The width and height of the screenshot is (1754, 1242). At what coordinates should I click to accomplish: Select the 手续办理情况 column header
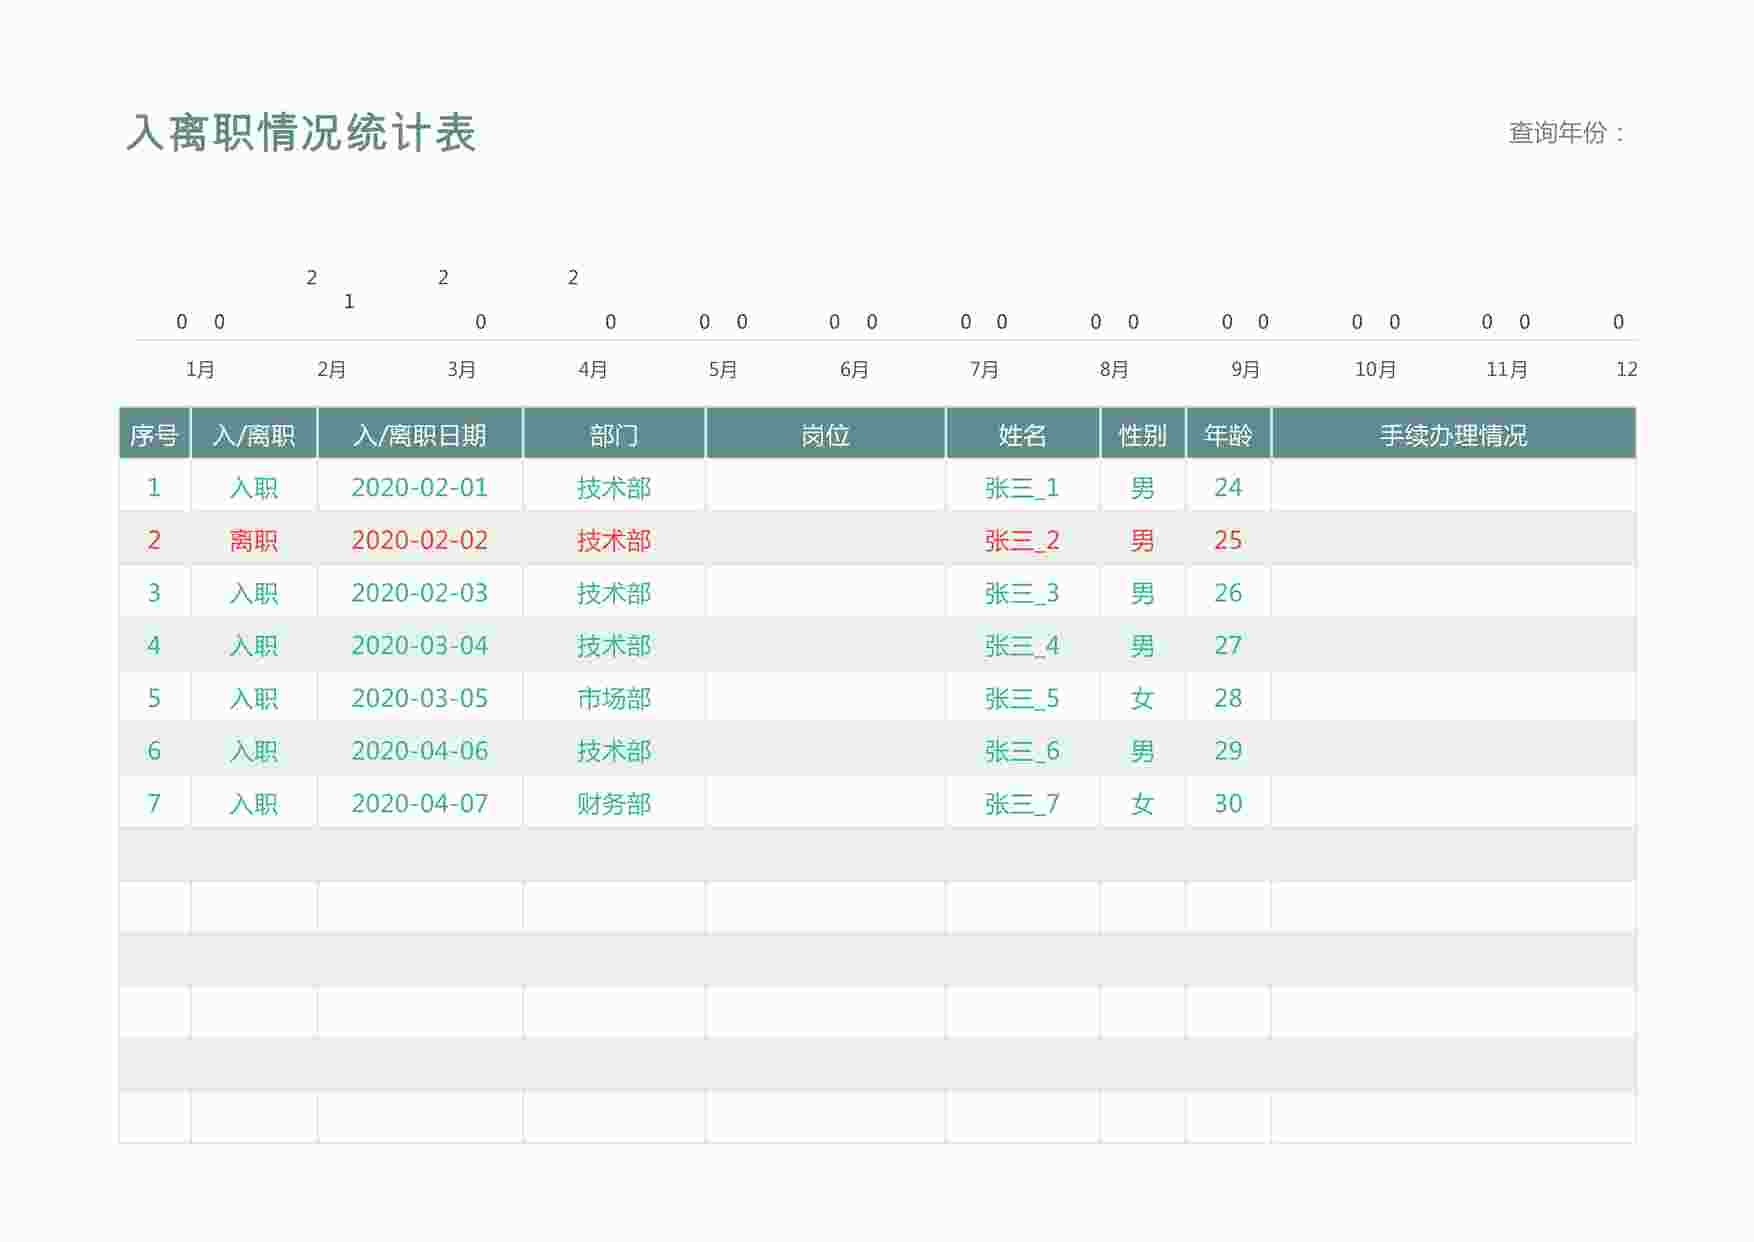point(1454,435)
